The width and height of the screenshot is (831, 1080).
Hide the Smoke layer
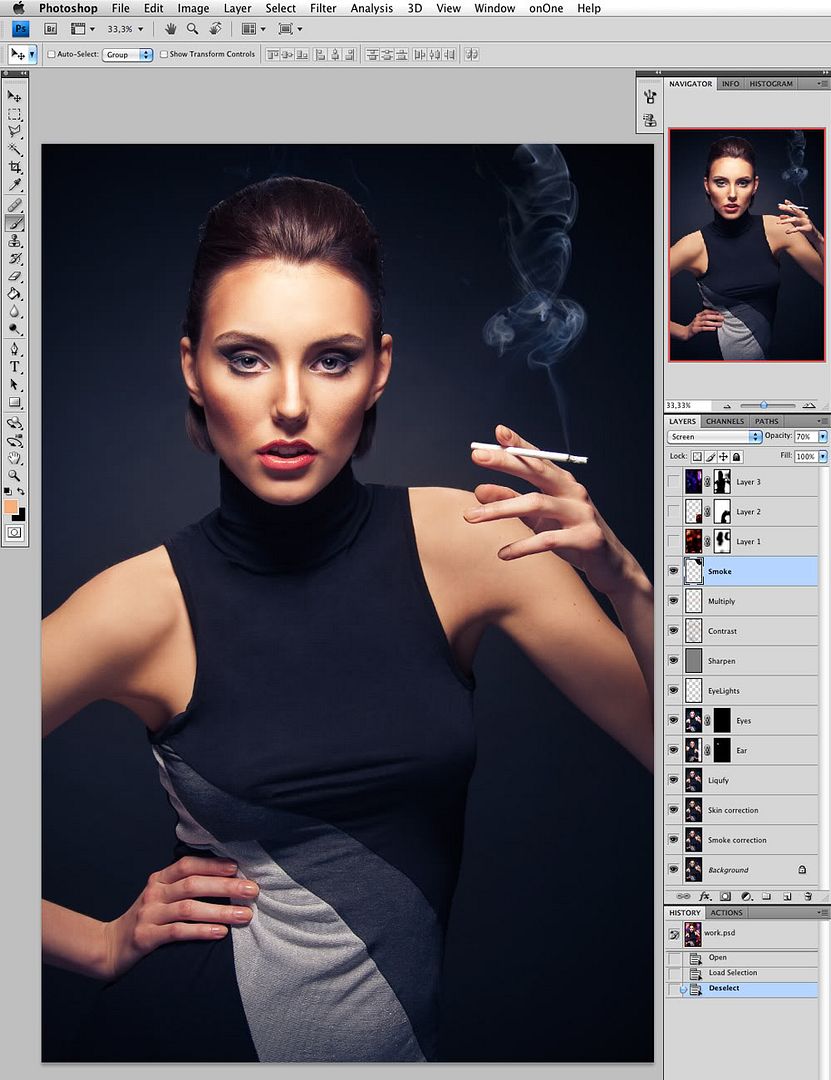point(673,571)
